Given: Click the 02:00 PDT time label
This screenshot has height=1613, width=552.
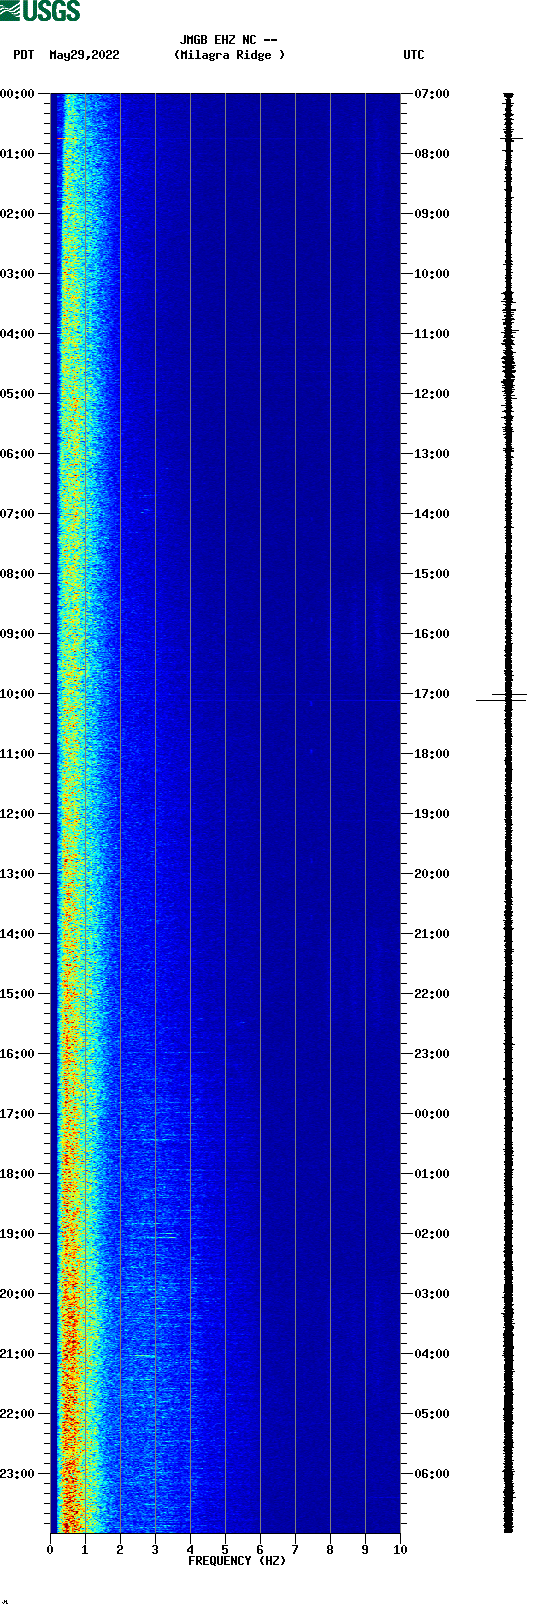Looking at the screenshot, I should point(18,214).
